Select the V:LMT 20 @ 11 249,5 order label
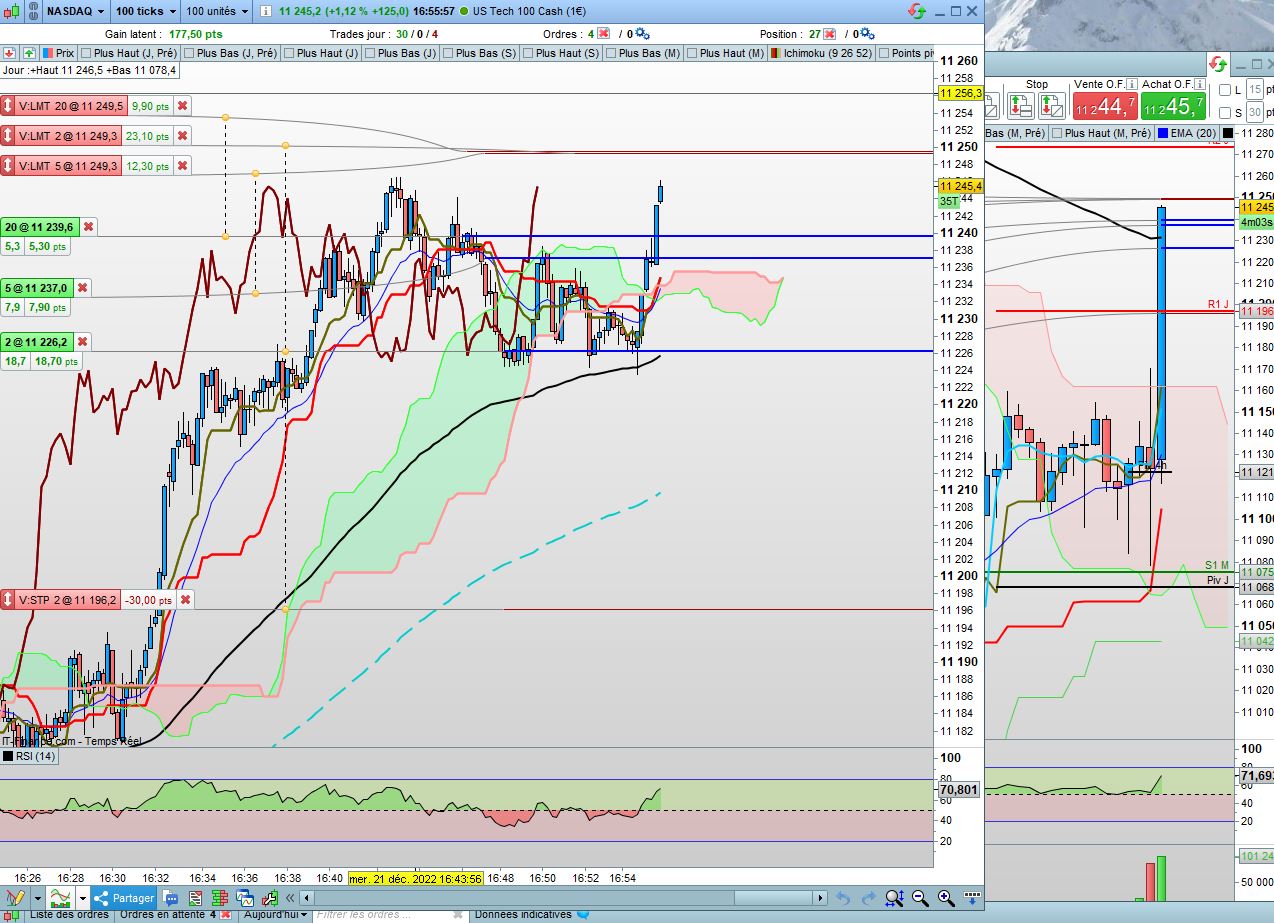Image resolution: width=1274 pixels, height=923 pixels. click(71, 106)
